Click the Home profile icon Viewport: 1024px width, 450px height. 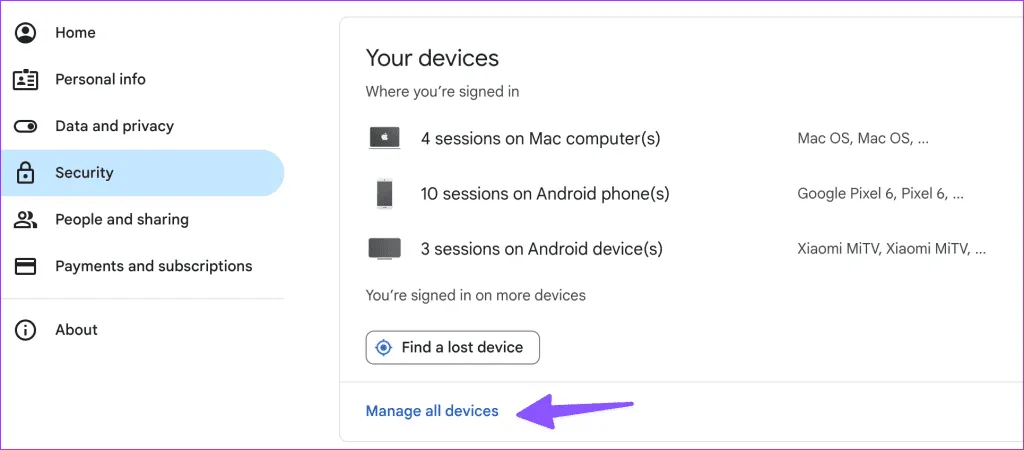(x=26, y=33)
